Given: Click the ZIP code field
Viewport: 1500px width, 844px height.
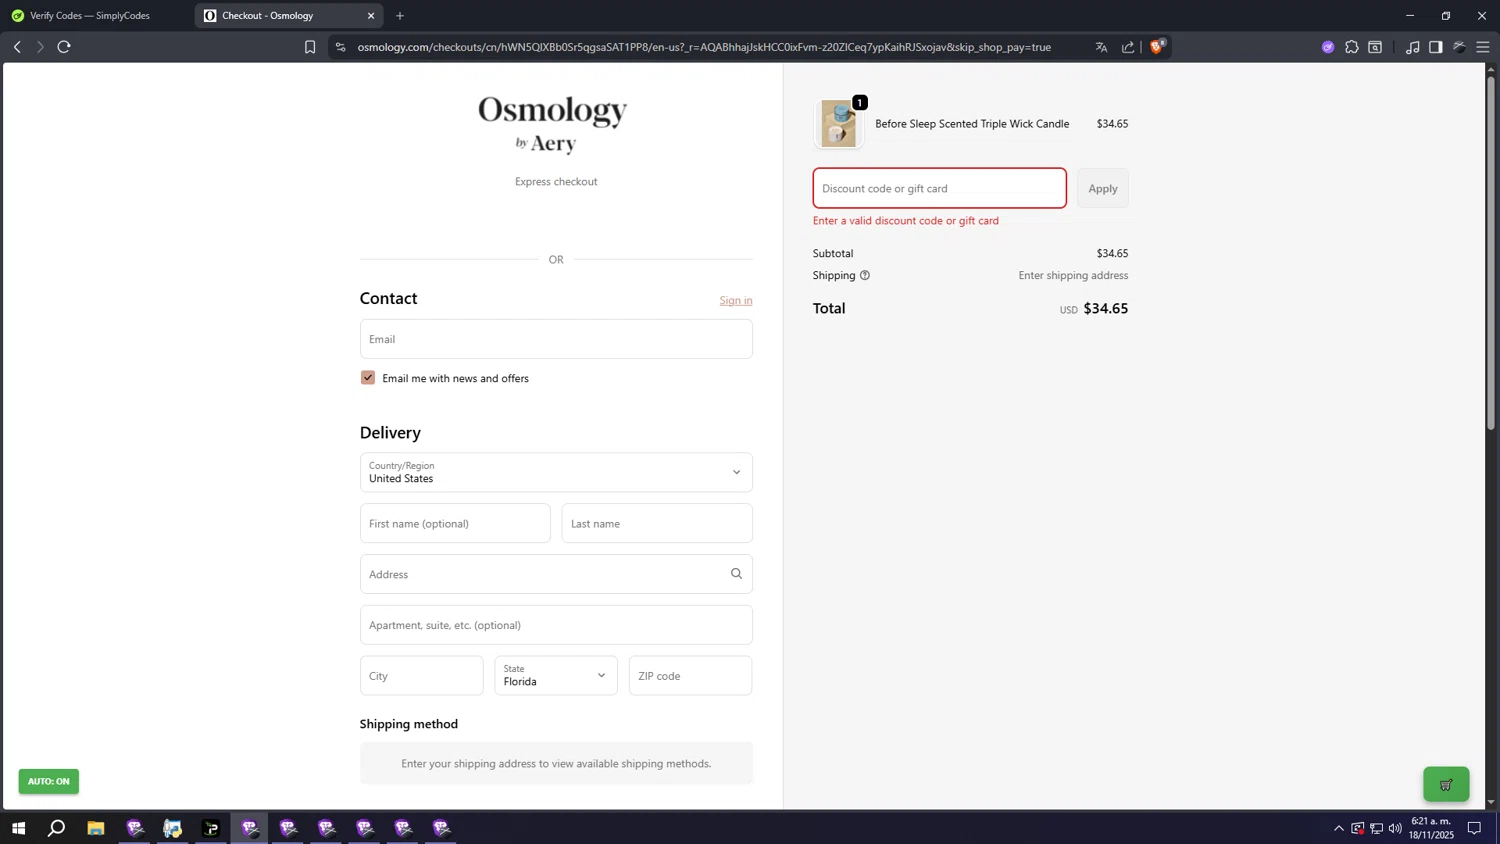Looking at the screenshot, I should click(x=690, y=675).
